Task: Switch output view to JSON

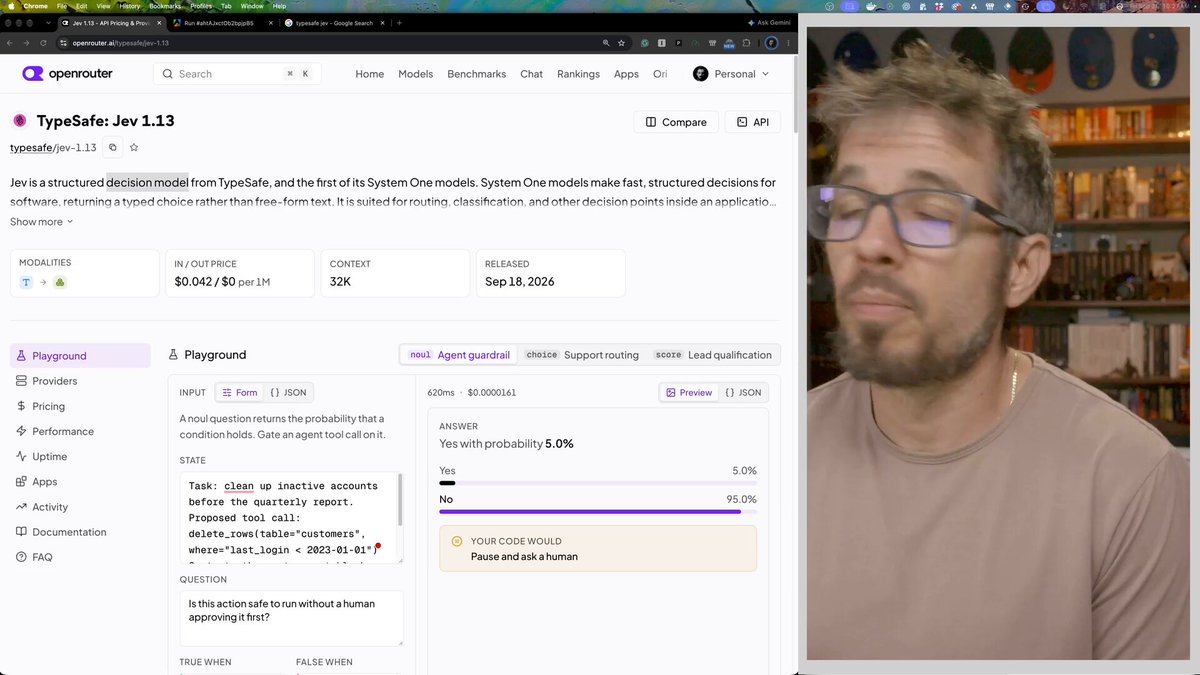Action: coord(743,393)
